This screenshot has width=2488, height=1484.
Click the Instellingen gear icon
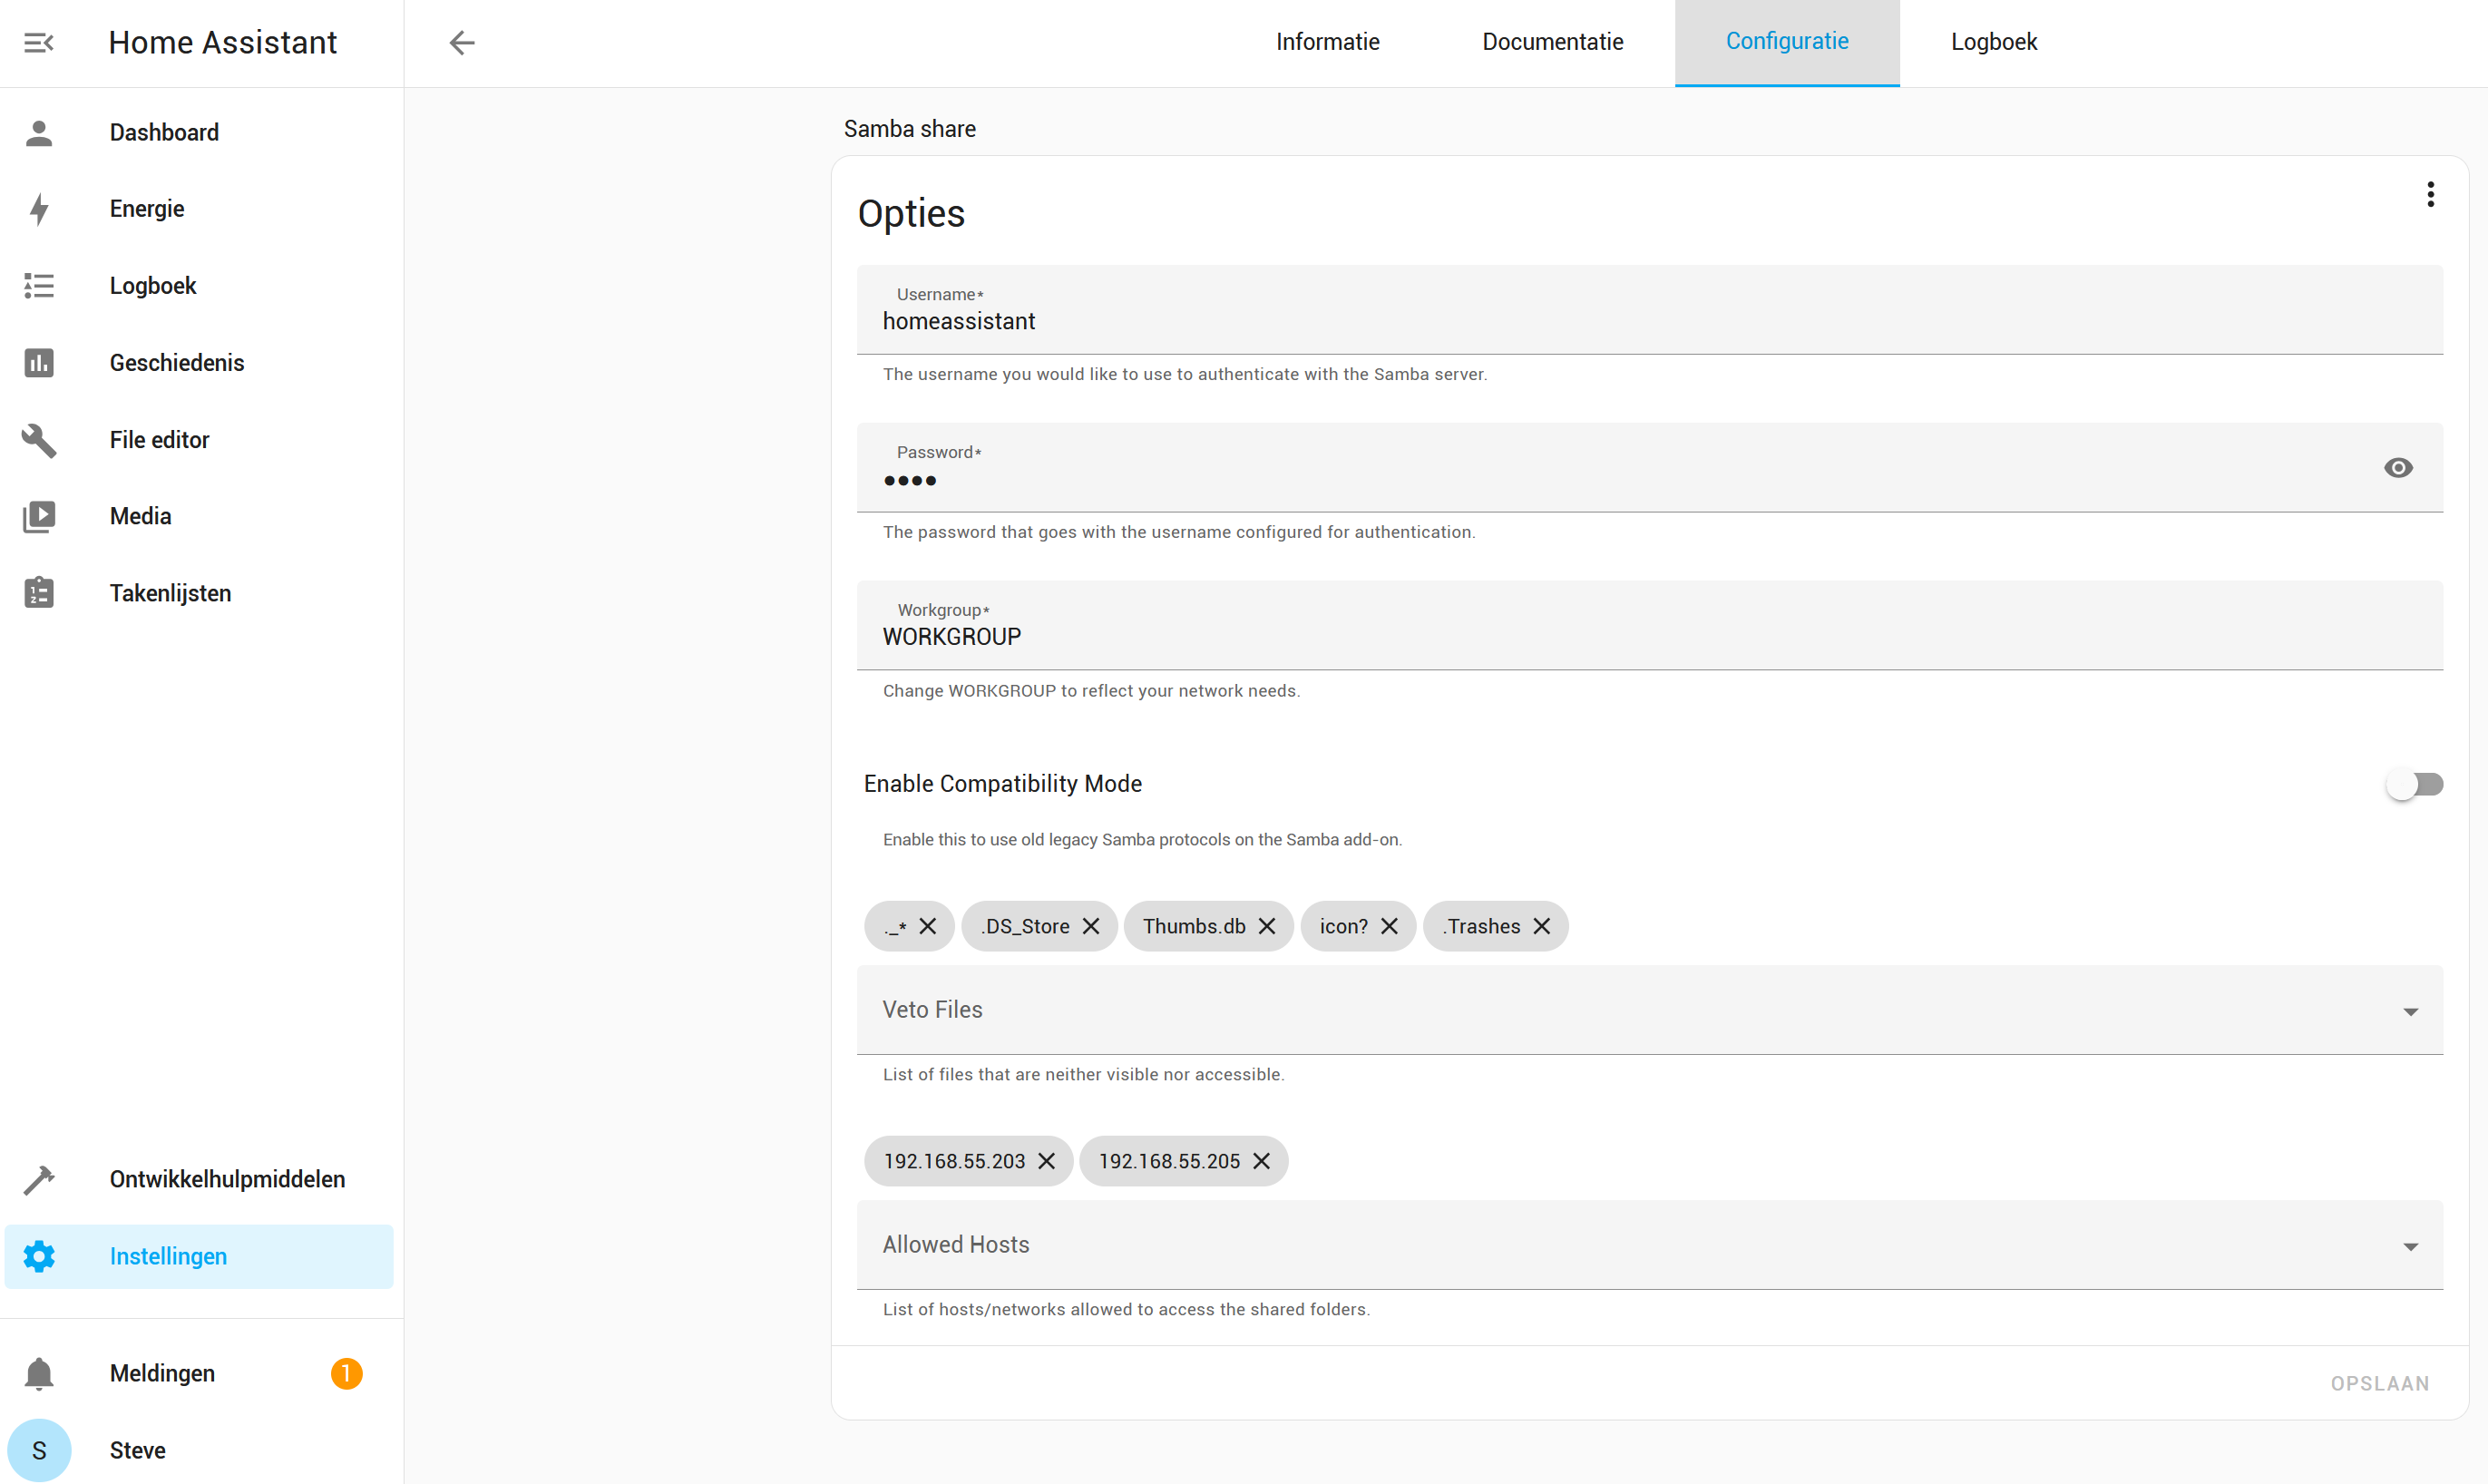point(39,1256)
